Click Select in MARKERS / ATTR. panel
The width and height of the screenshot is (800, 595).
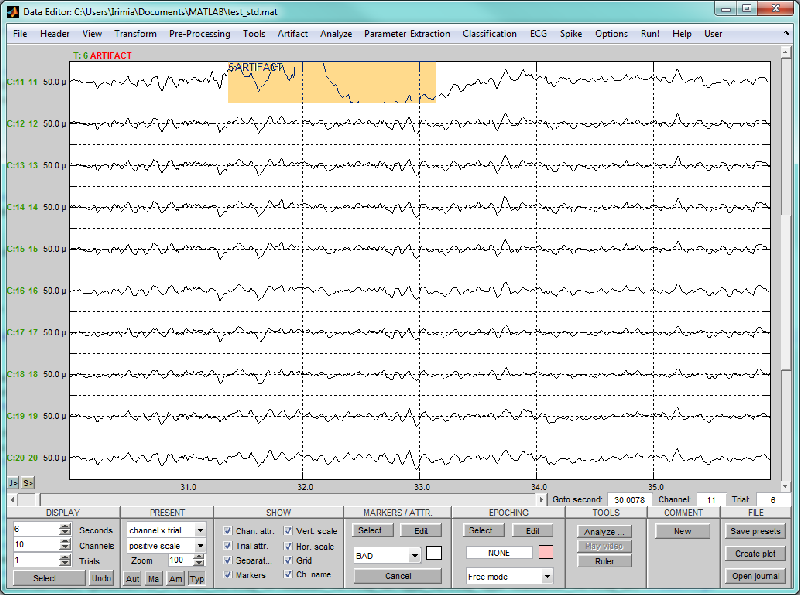pyautogui.click(x=372, y=531)
